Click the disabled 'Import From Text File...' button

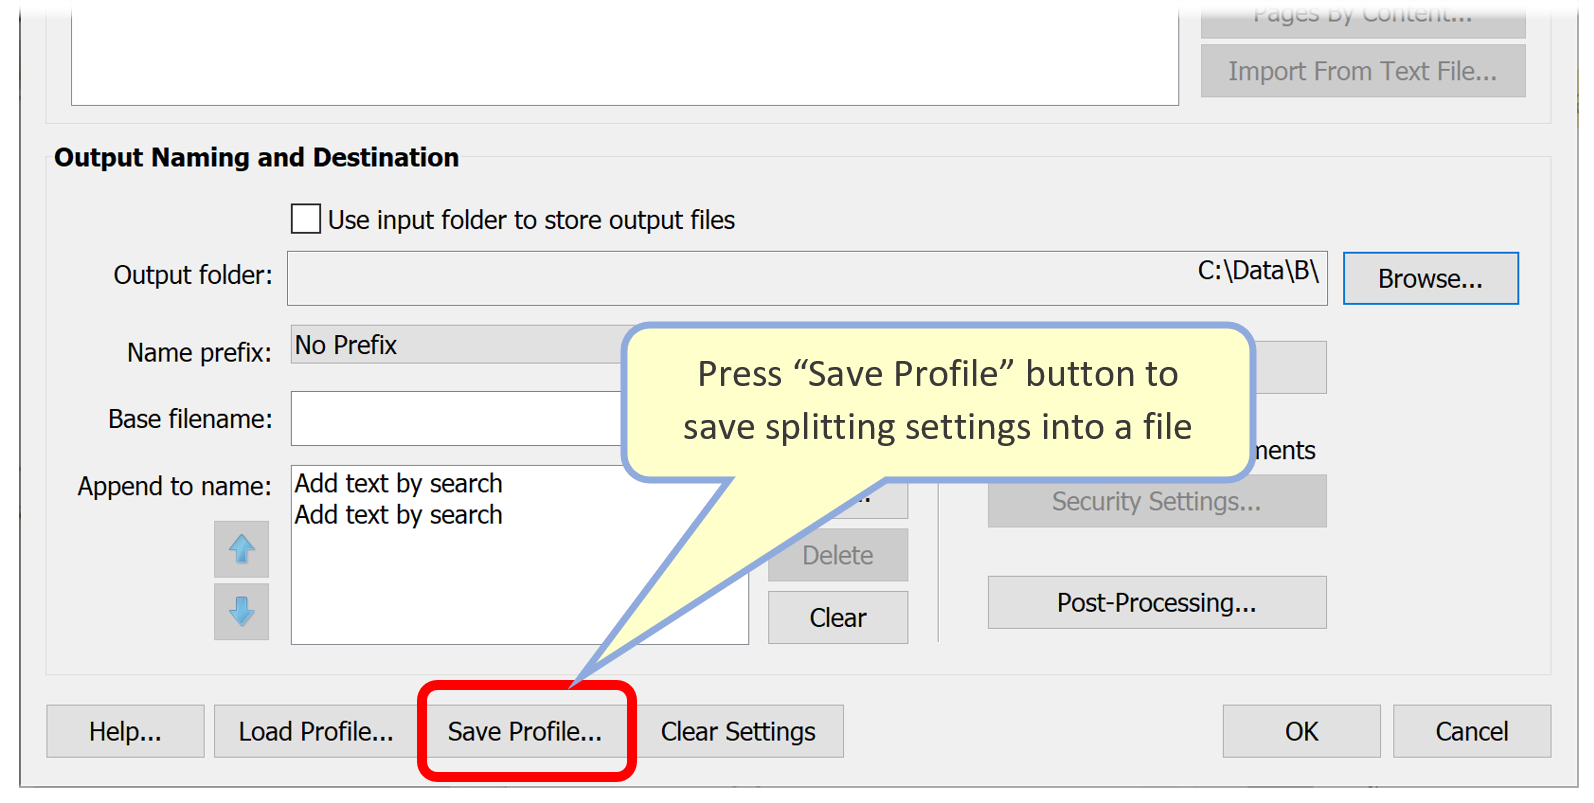click(1362, 70)
